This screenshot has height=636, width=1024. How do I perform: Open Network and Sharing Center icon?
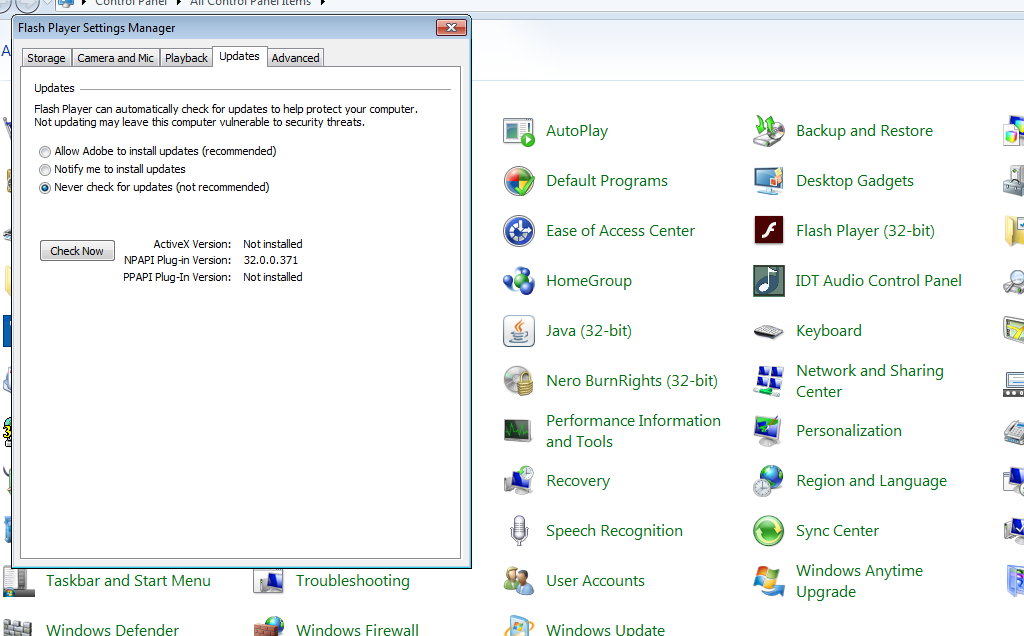pos(769,381)
